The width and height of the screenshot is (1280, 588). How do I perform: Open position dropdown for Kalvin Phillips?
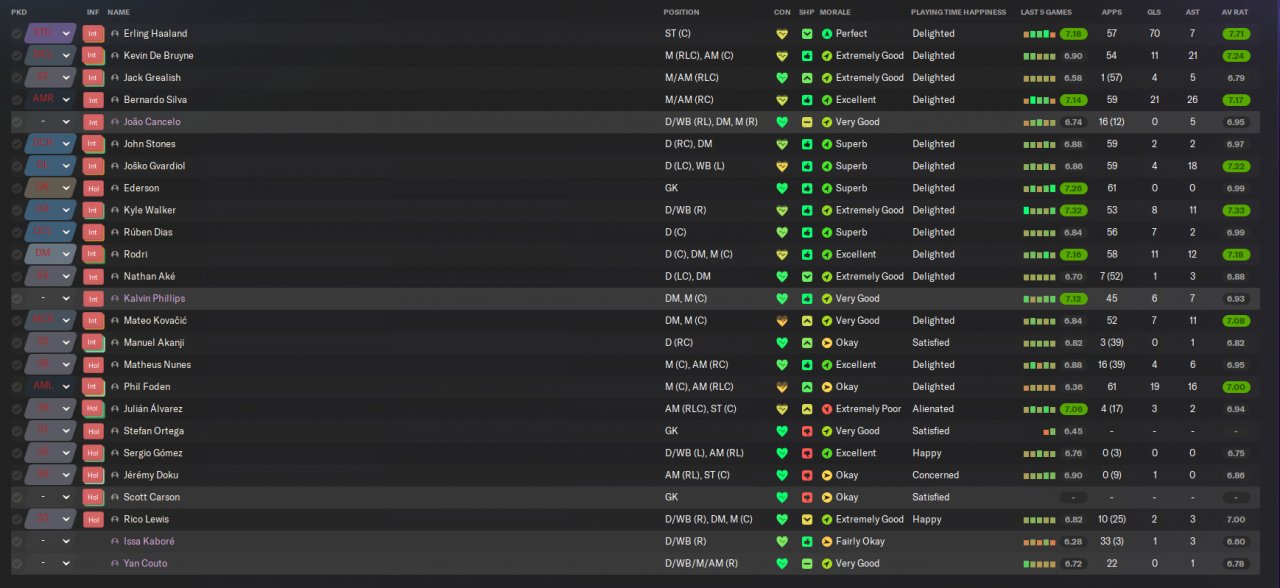(x=66, y=298)
